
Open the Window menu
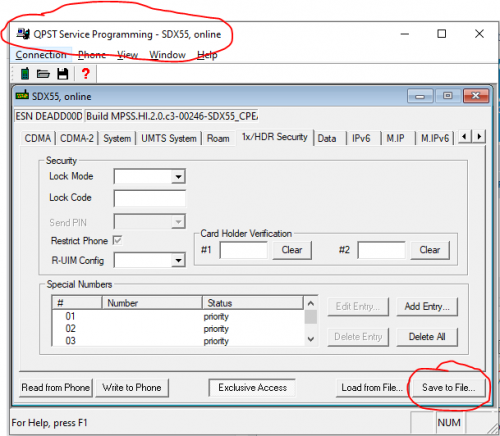(x=167, y=55)
